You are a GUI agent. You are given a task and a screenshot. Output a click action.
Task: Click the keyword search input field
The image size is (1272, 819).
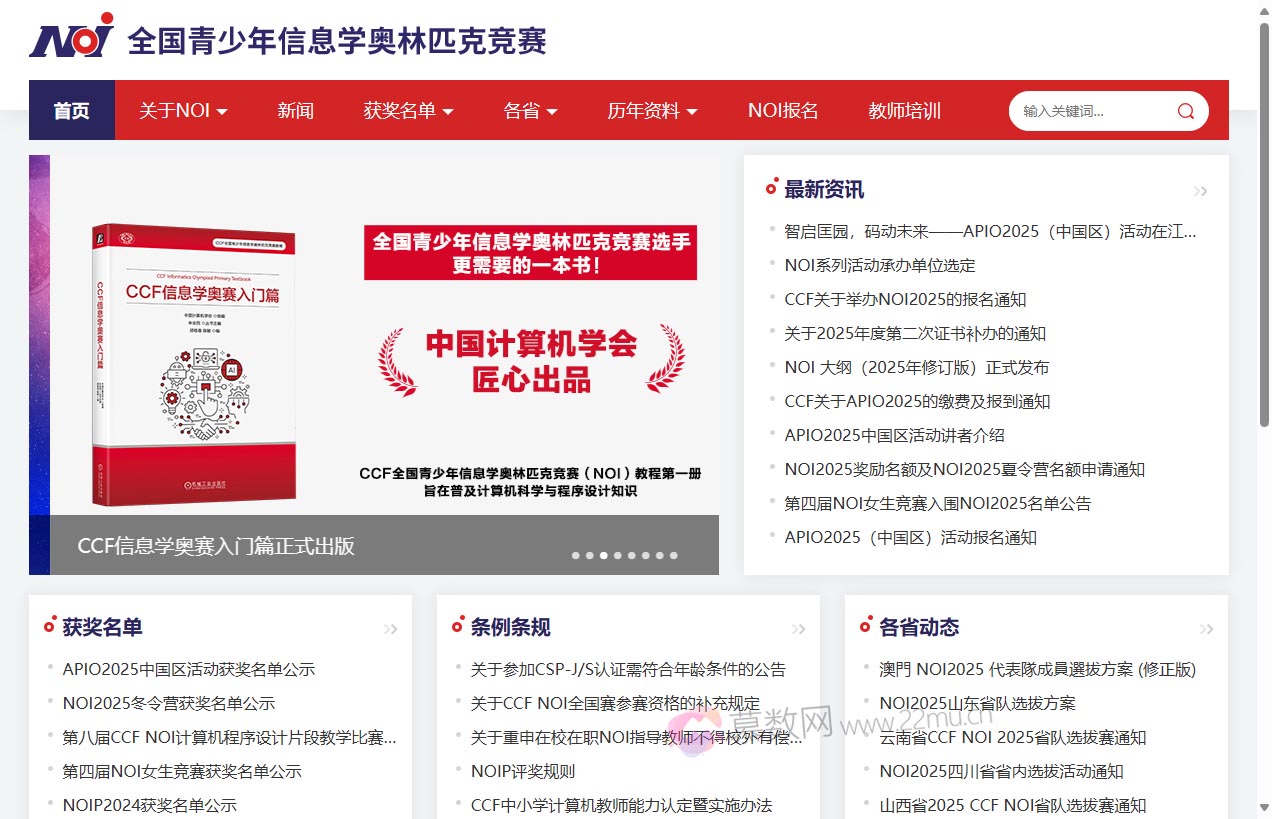click(1090, 111)
